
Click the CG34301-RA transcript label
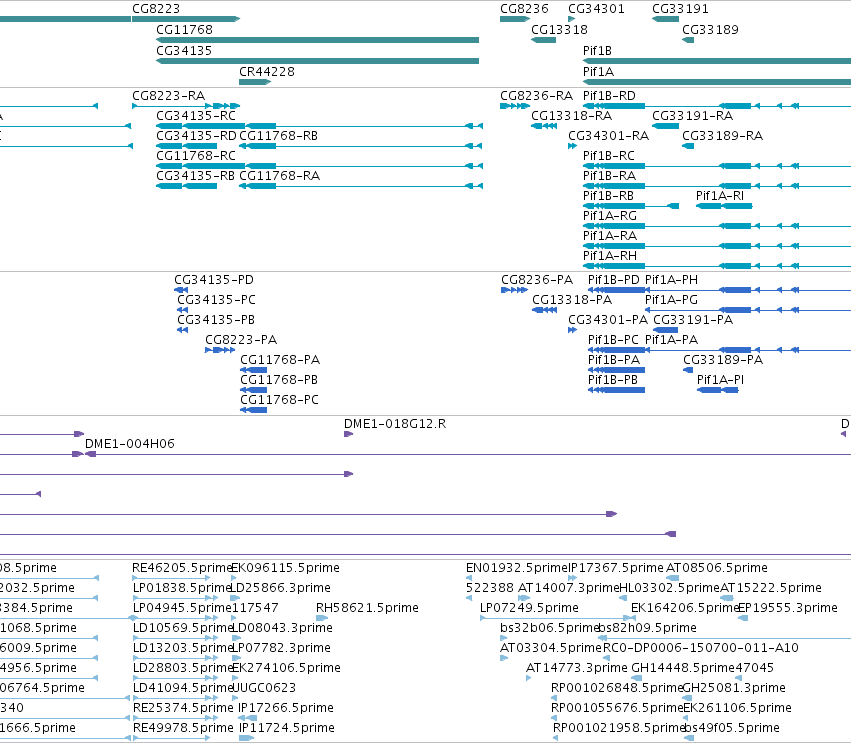608,136
